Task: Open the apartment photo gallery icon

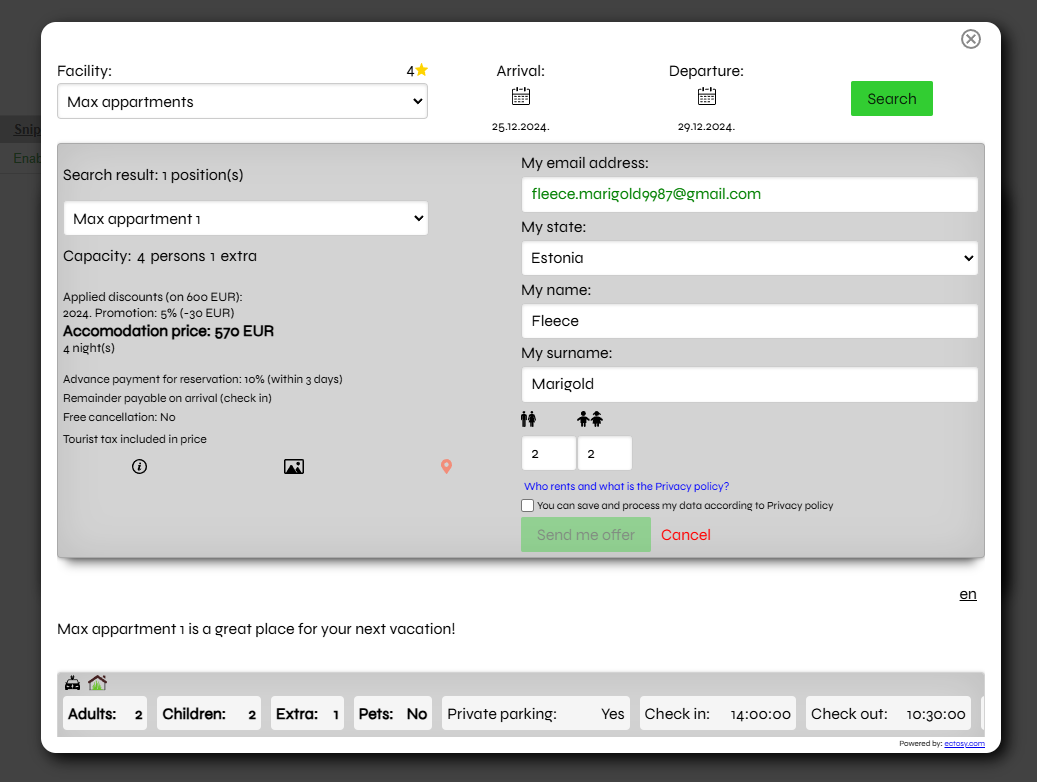Action: pyautogui.click(x=293, y=466)
